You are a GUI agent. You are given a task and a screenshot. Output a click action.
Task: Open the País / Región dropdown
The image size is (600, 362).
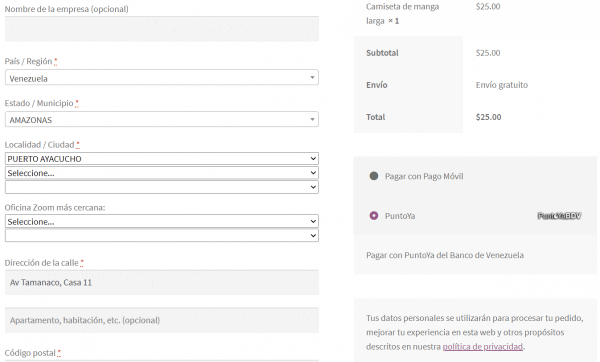[x=161, y=78]
